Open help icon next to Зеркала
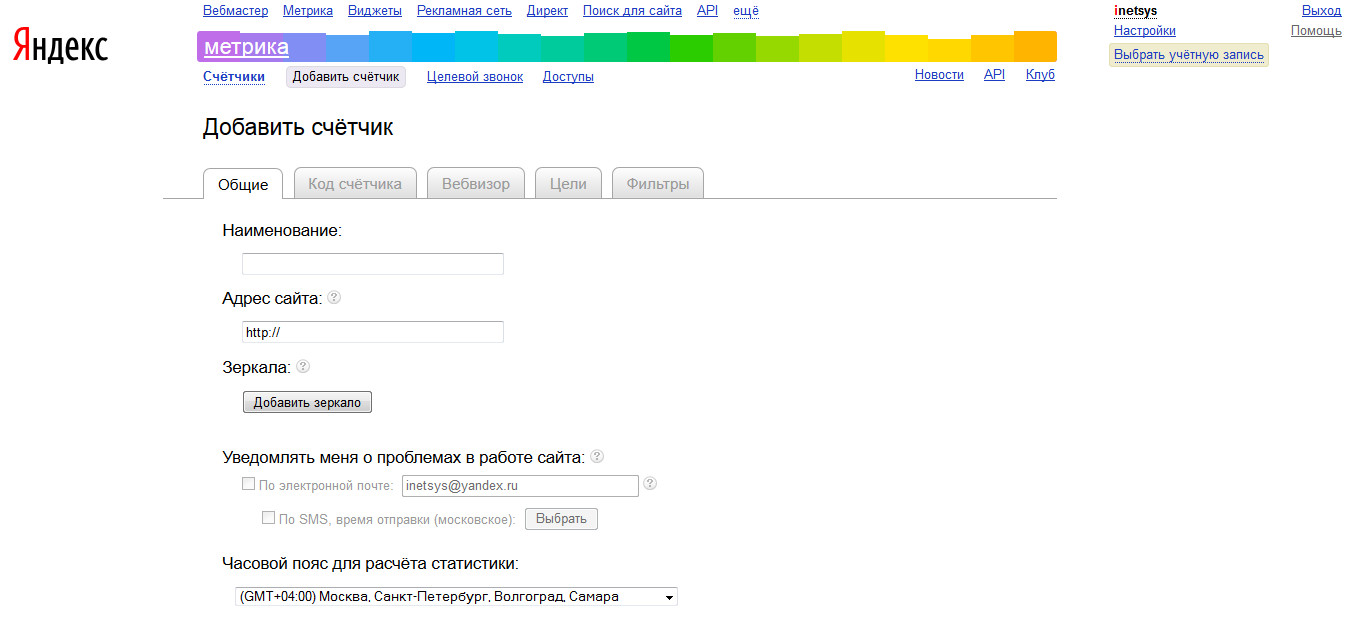 pyautogui.click(x=303, y=366)
